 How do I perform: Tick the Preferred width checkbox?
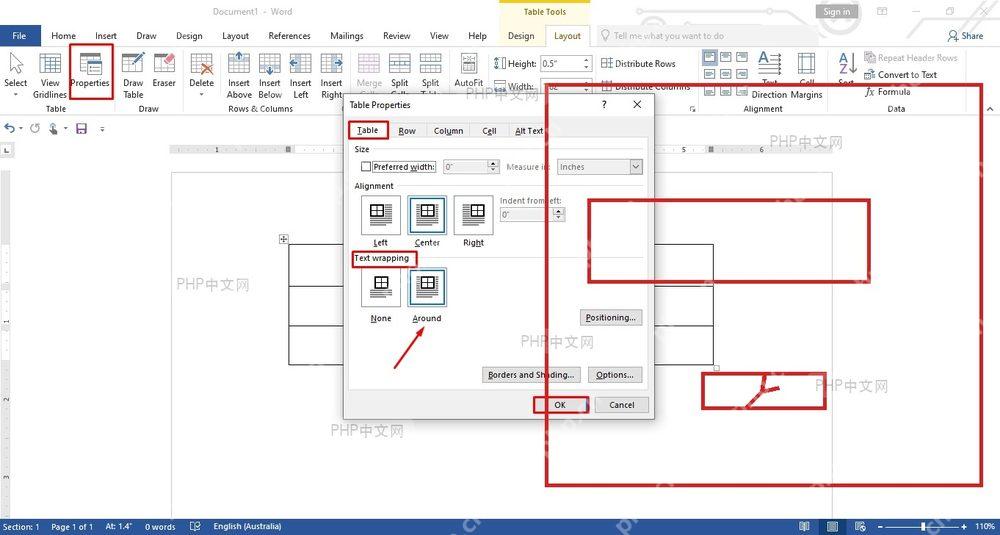click(366, 167)
